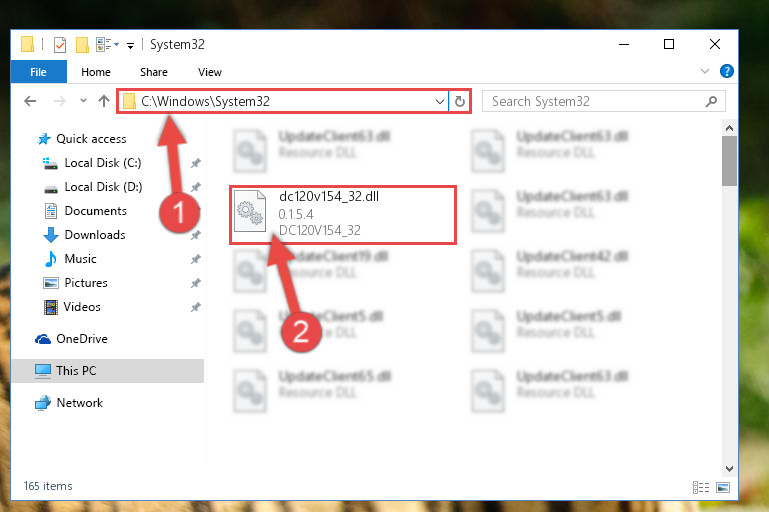Expand the address bar history dropdown
The image size is (769, 512).
pyautogui.click(x=439, y=102)
